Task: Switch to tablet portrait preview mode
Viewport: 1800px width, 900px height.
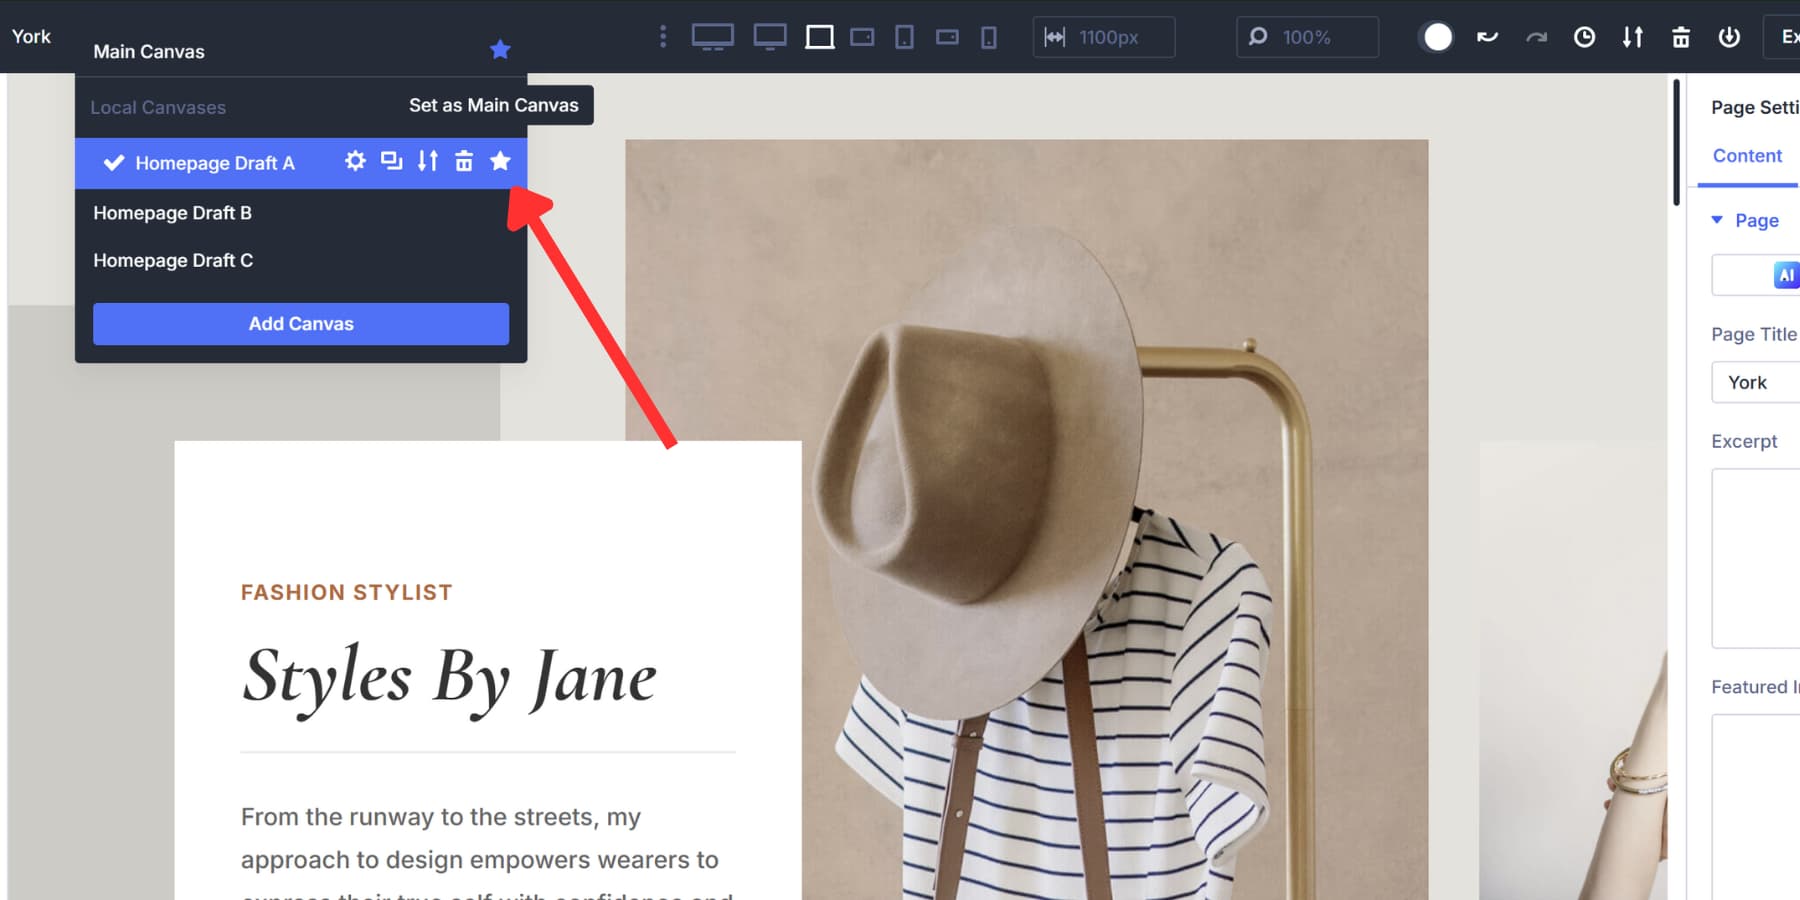Action: coord(905,36)
